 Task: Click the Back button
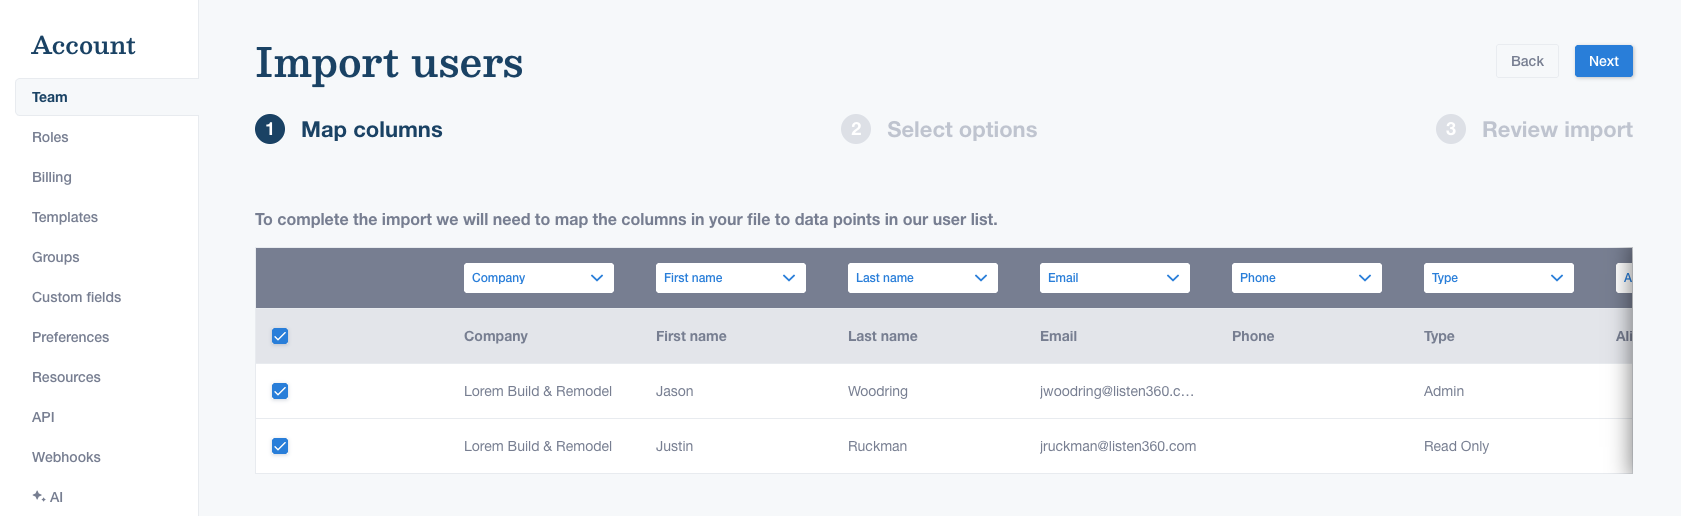point(1527,61)
